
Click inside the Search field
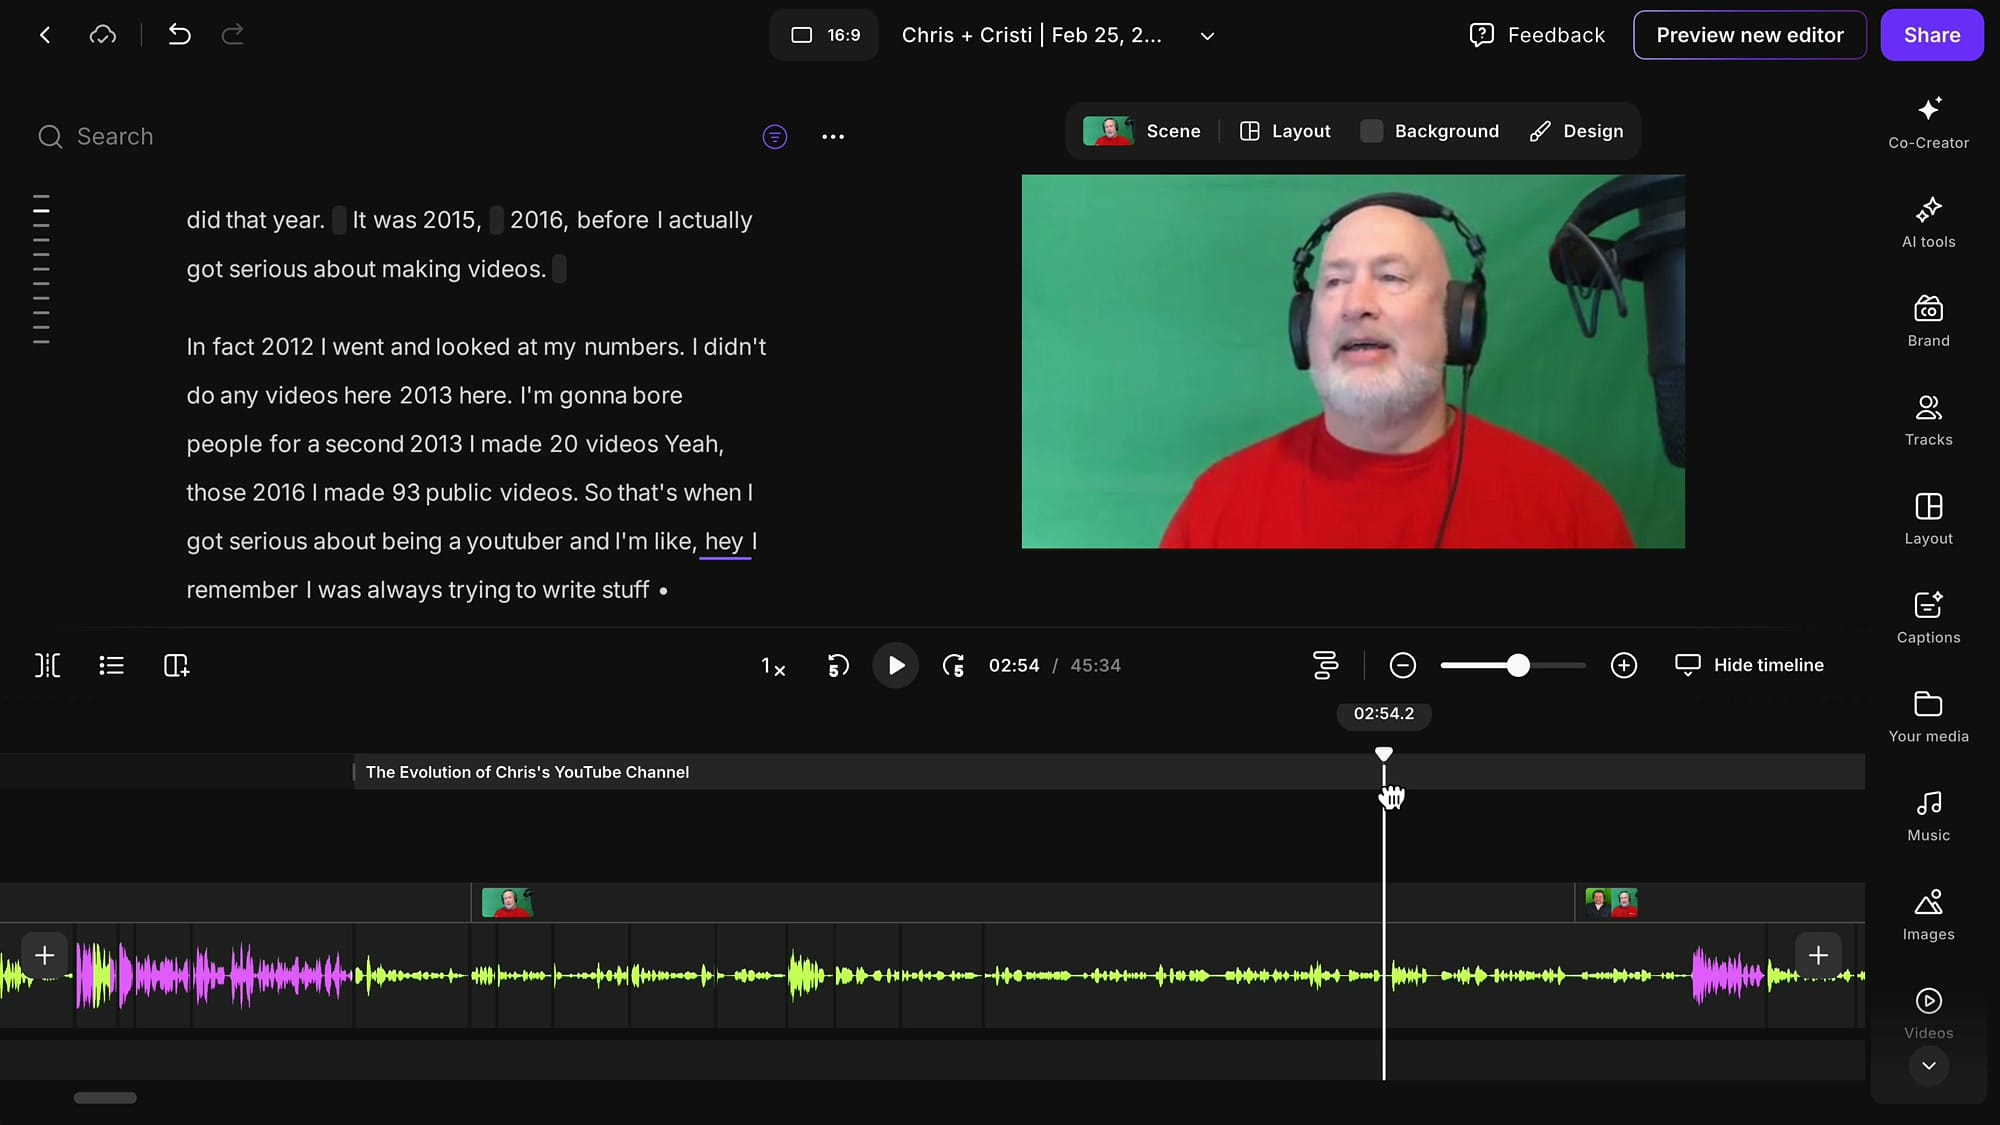tap(115, 136)
